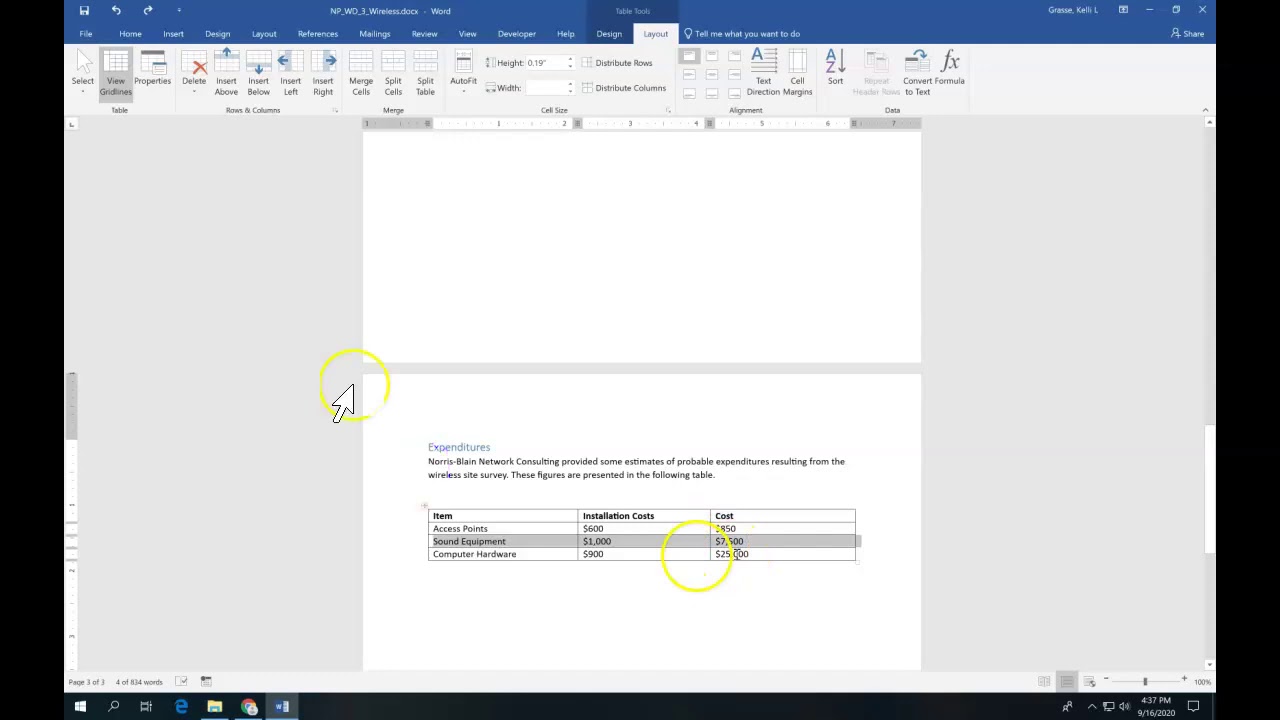Convert table to text
This screenshot has height=720, width=1280.
click(917, 74)
